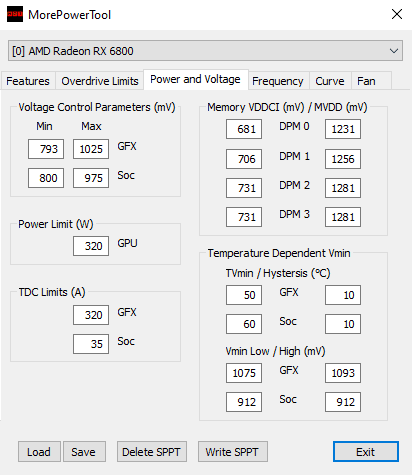Click the Soc TDC limit field 35

click(91, 344)
